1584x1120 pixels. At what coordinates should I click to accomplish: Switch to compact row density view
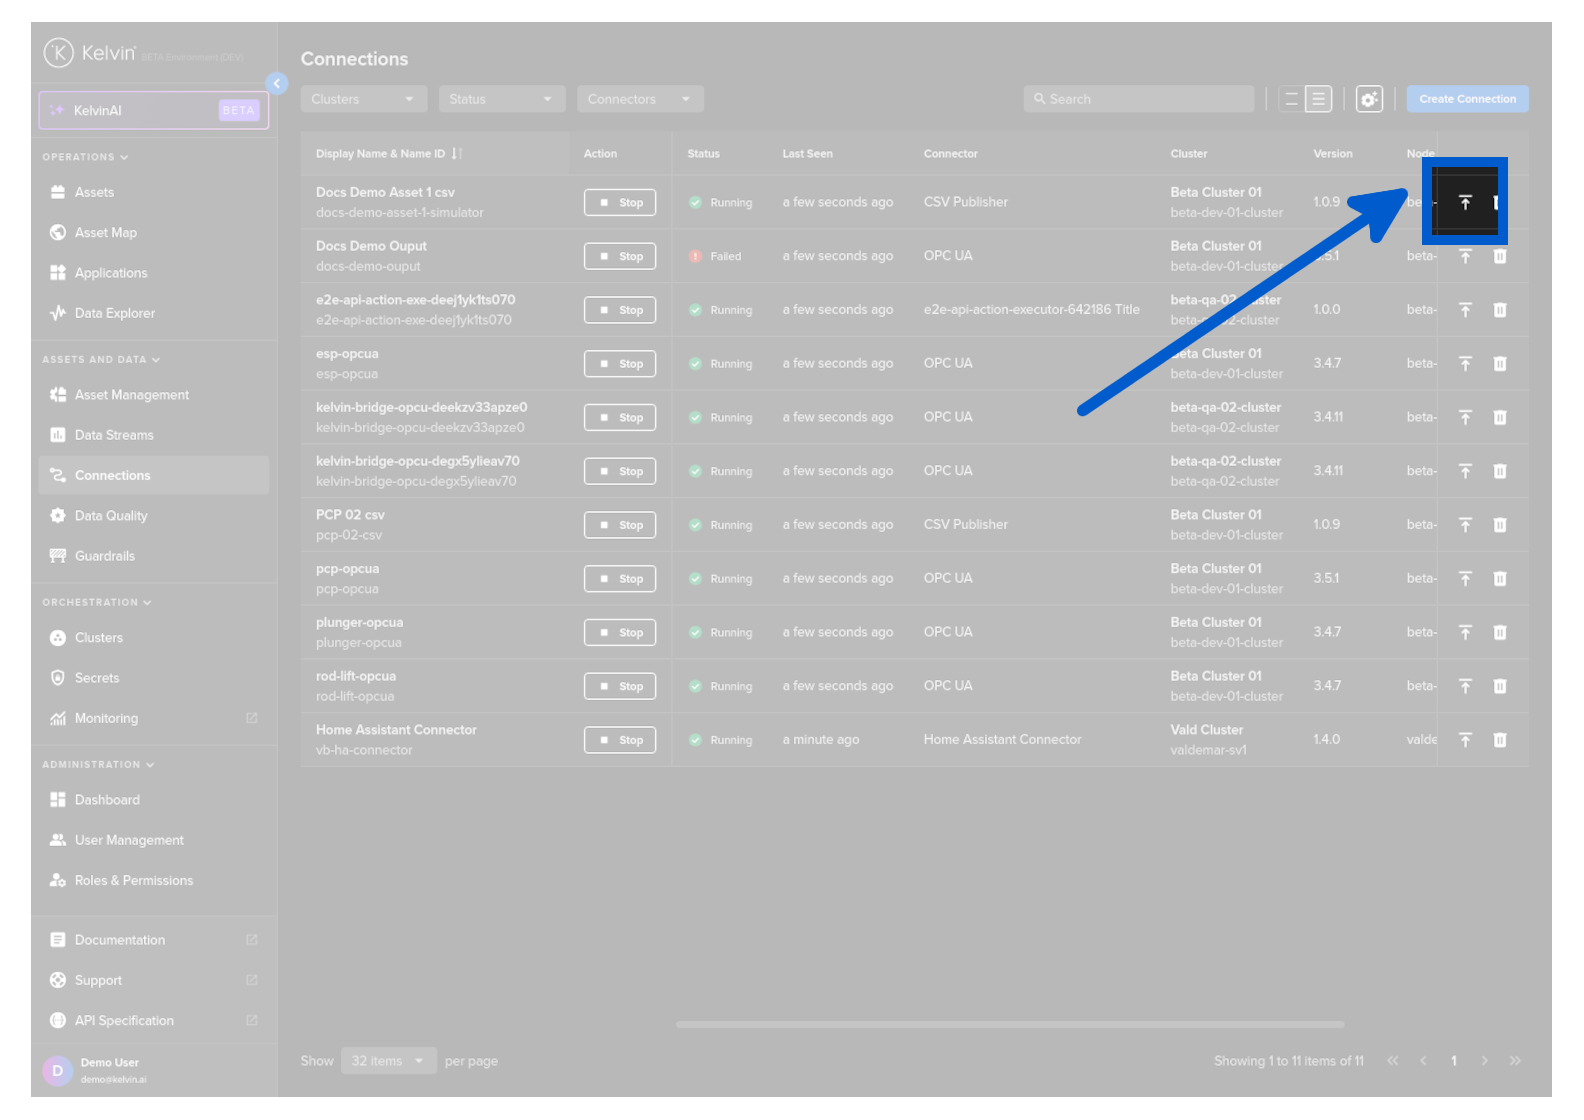point(1291,99)
